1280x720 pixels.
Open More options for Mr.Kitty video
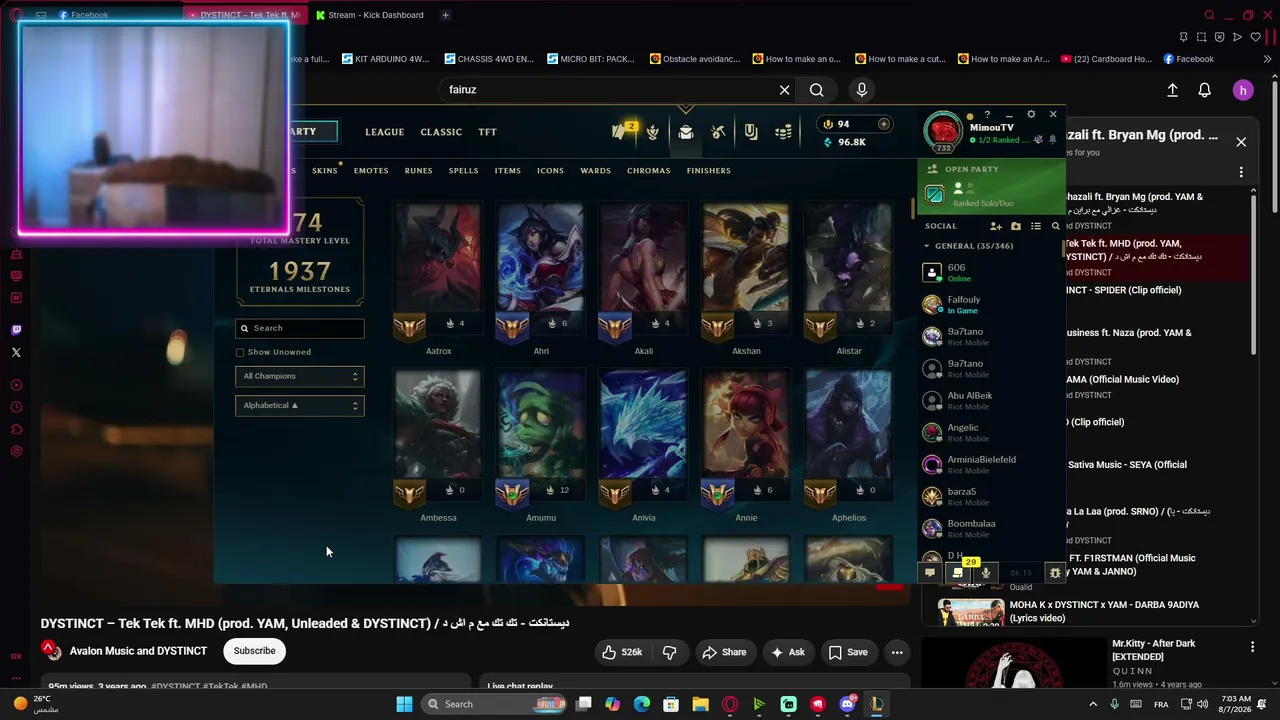(x=1252, y=647)
